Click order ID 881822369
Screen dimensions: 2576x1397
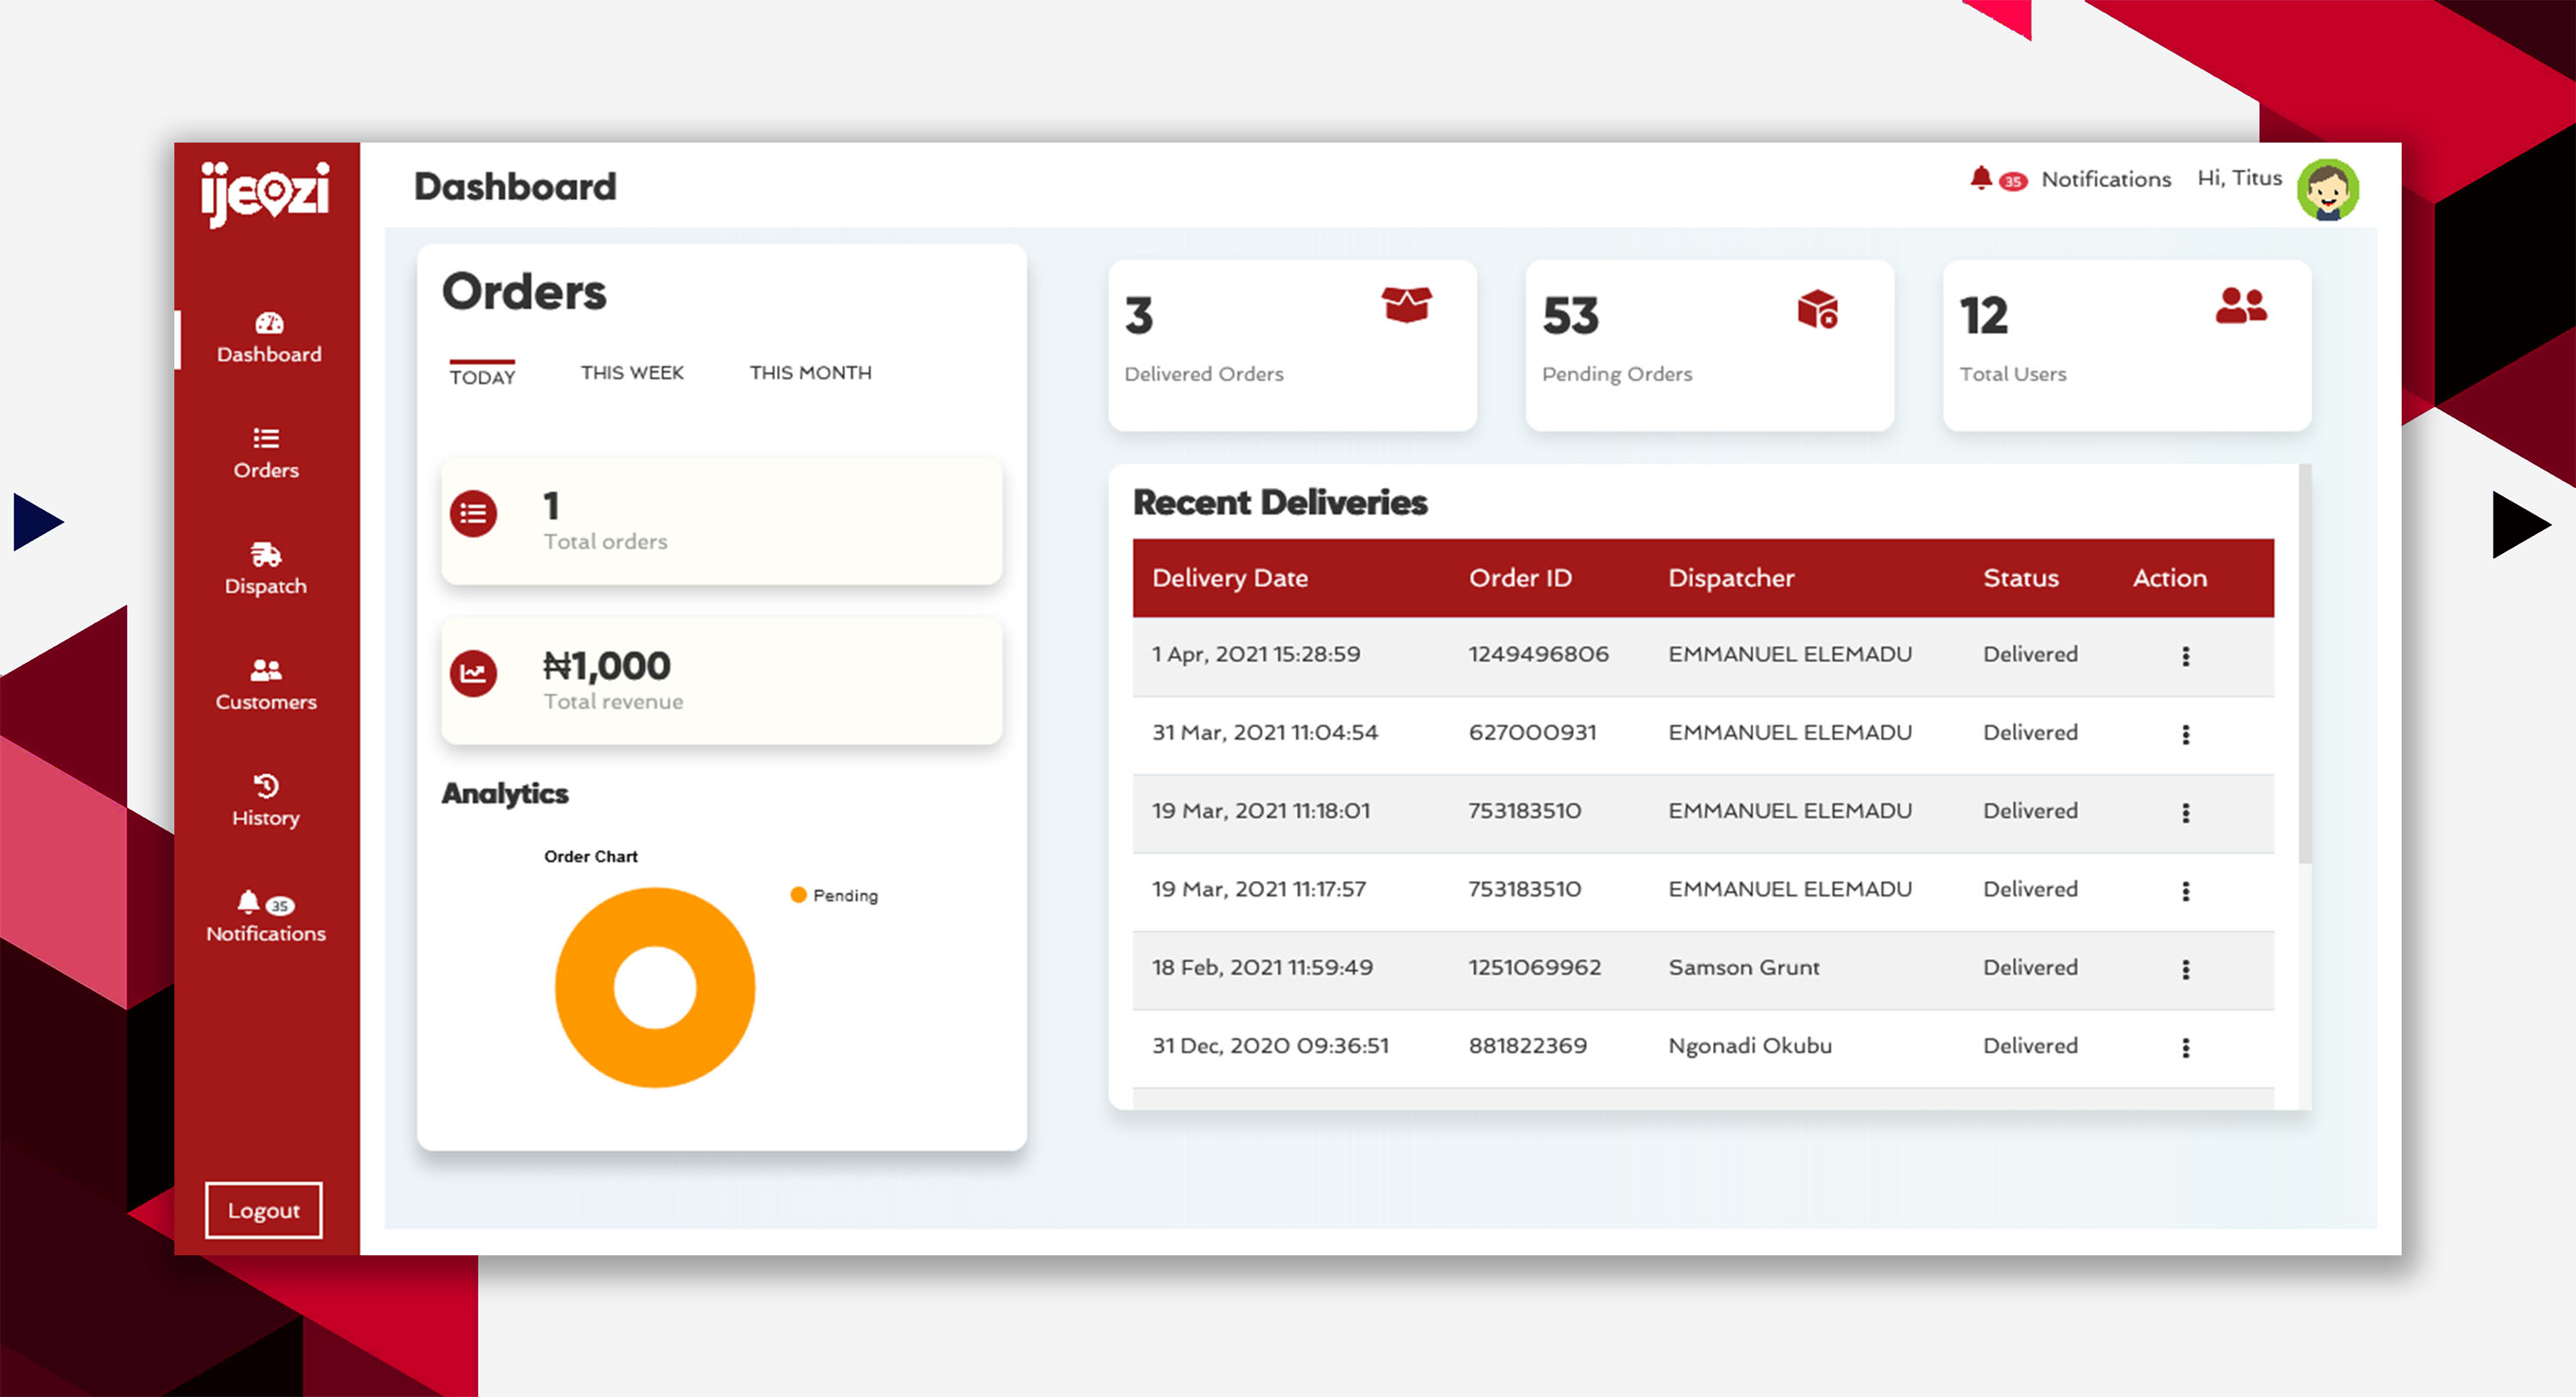[x=1527, y=1045]
